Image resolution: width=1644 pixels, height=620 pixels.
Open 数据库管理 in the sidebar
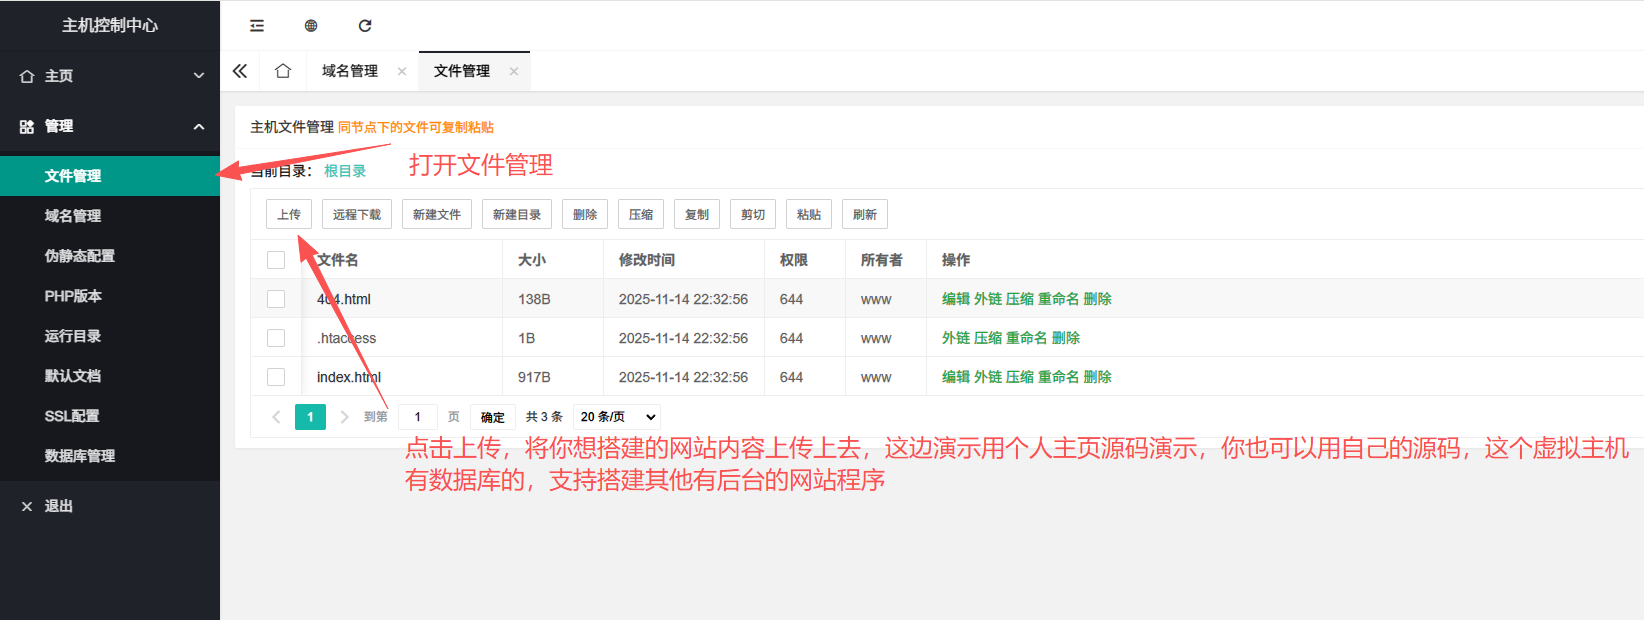[x=110, y=456]
